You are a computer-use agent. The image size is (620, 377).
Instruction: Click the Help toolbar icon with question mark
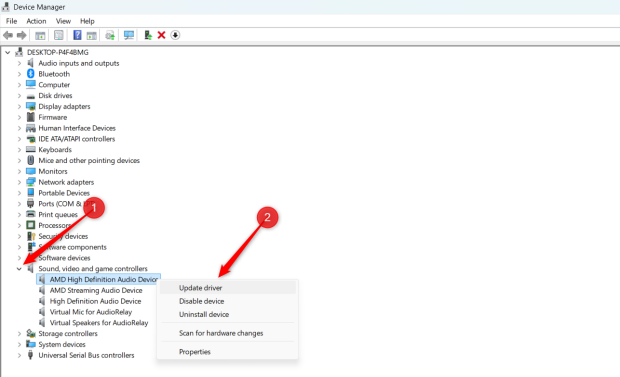[x=77, y=35]
